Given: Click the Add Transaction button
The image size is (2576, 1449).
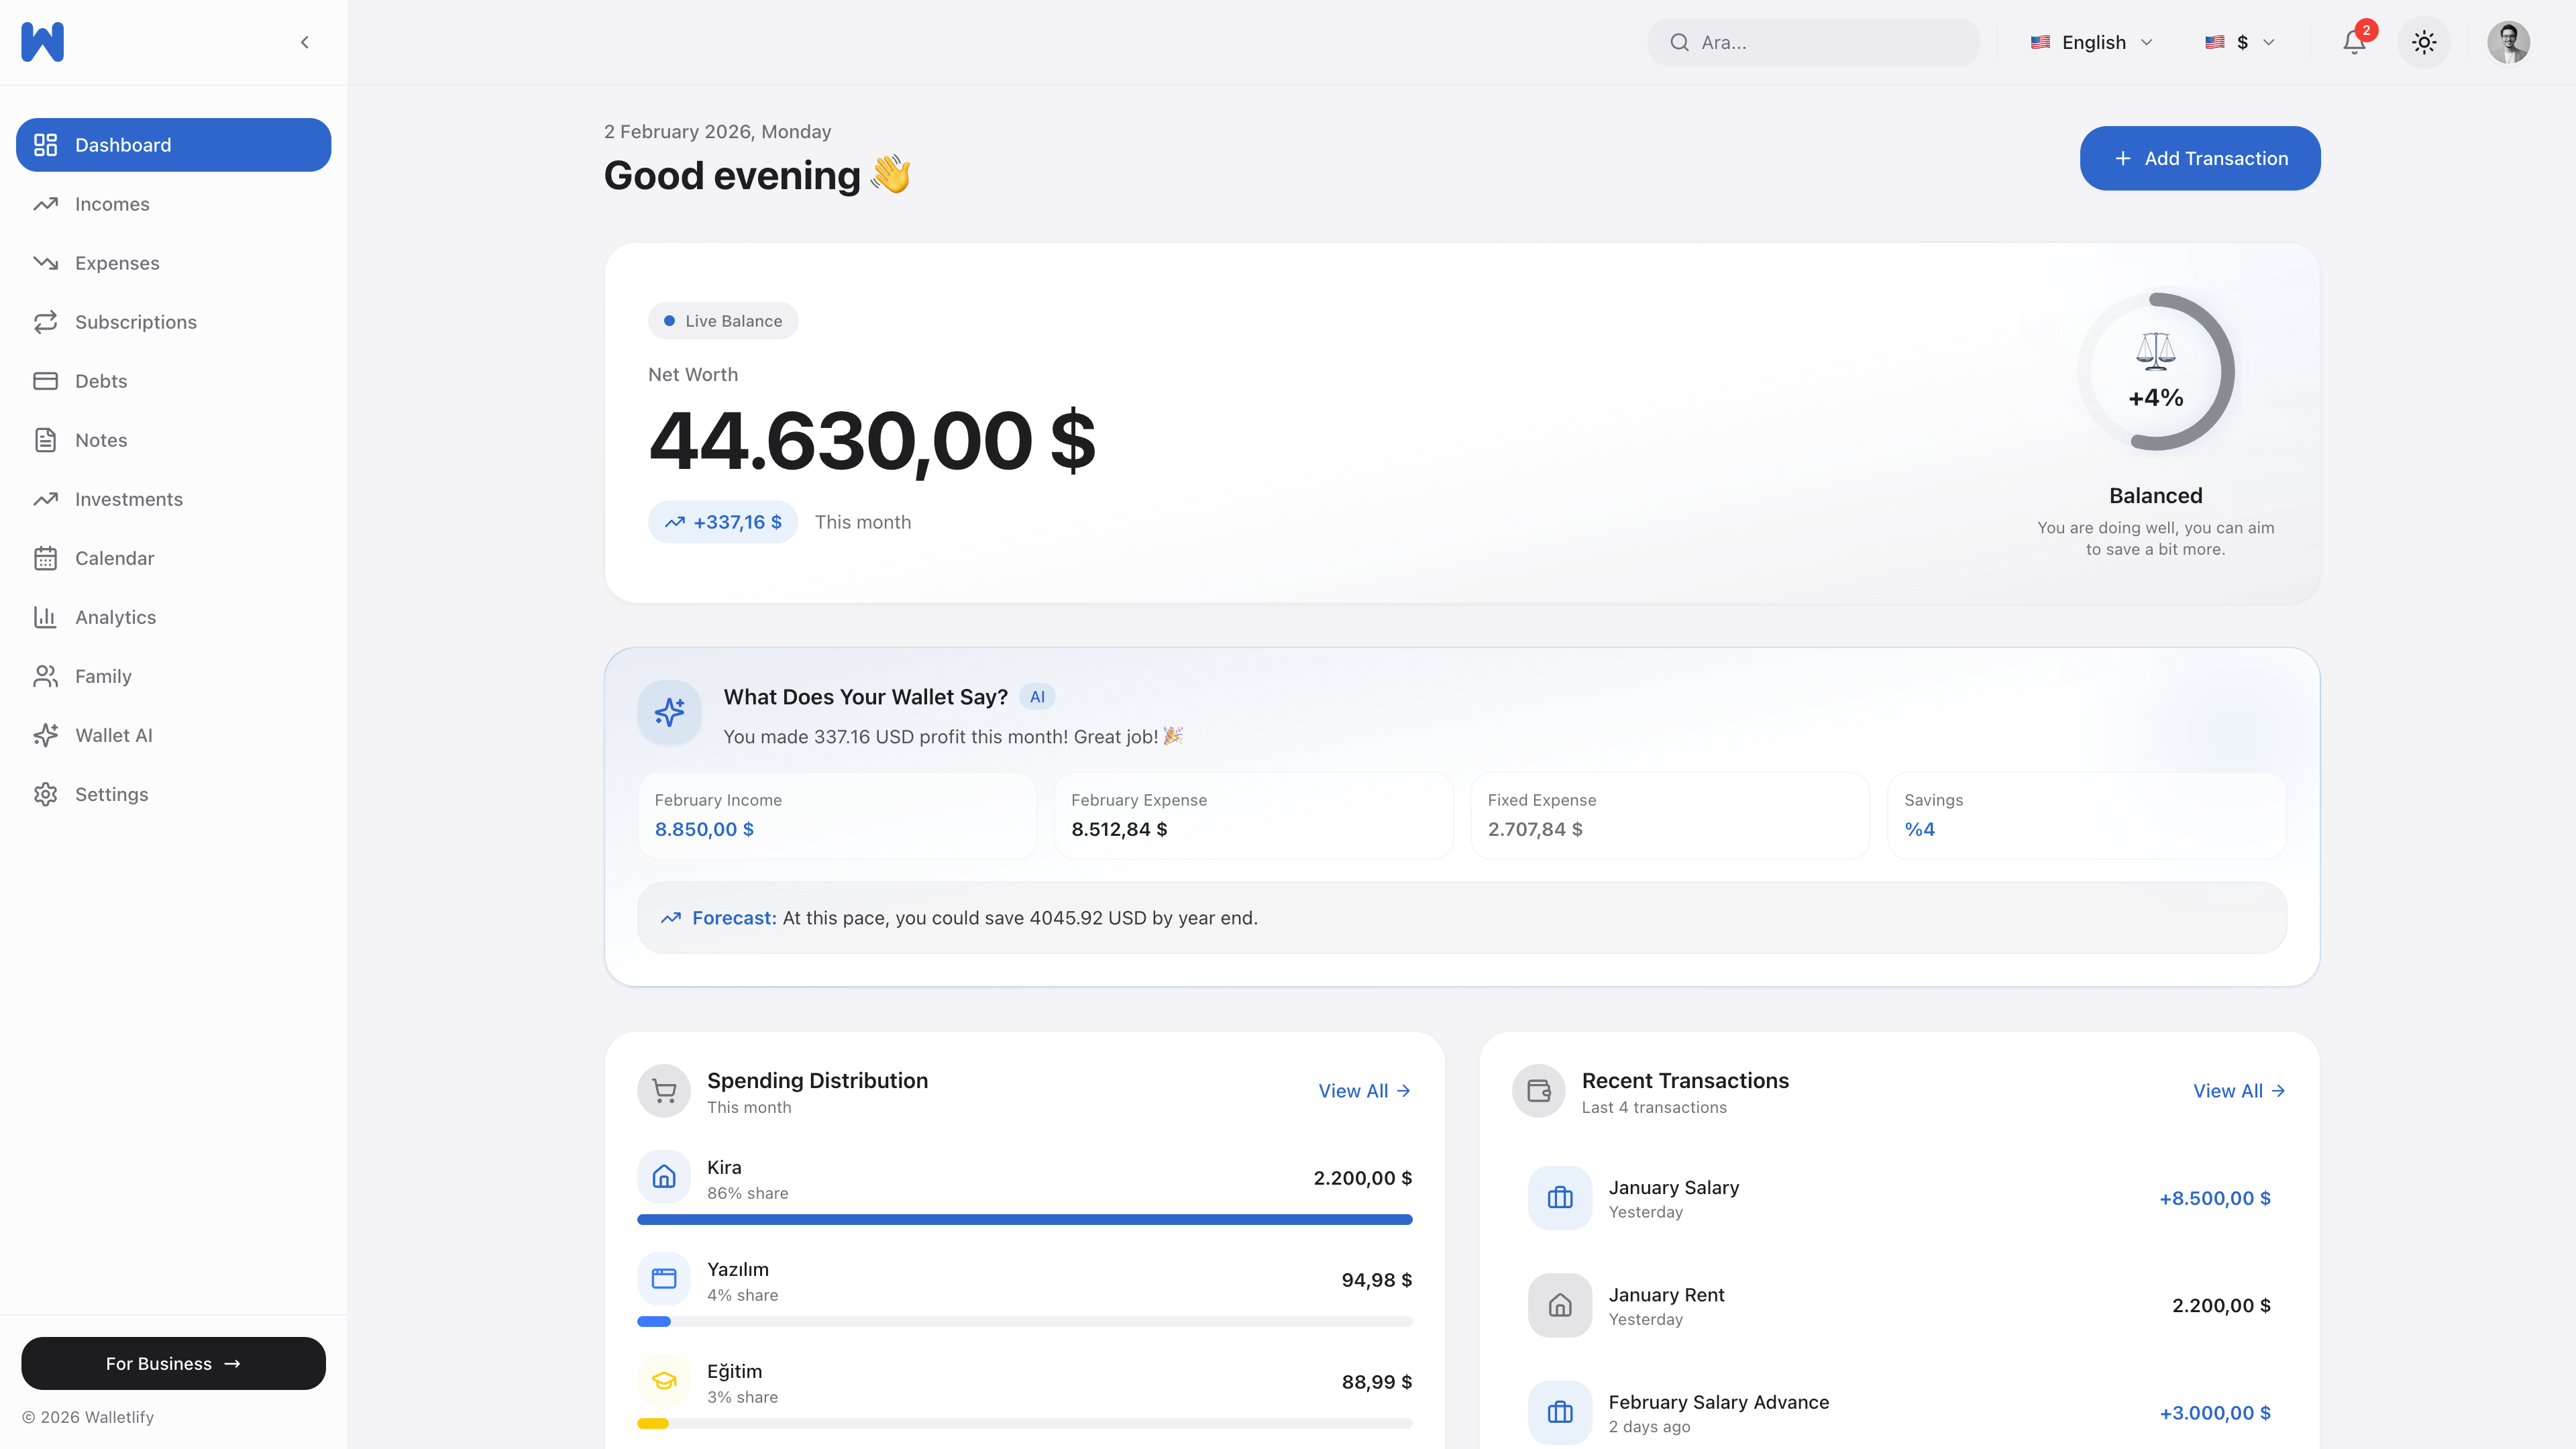Looking at the screenshot, I should (x=2199, y=158).
